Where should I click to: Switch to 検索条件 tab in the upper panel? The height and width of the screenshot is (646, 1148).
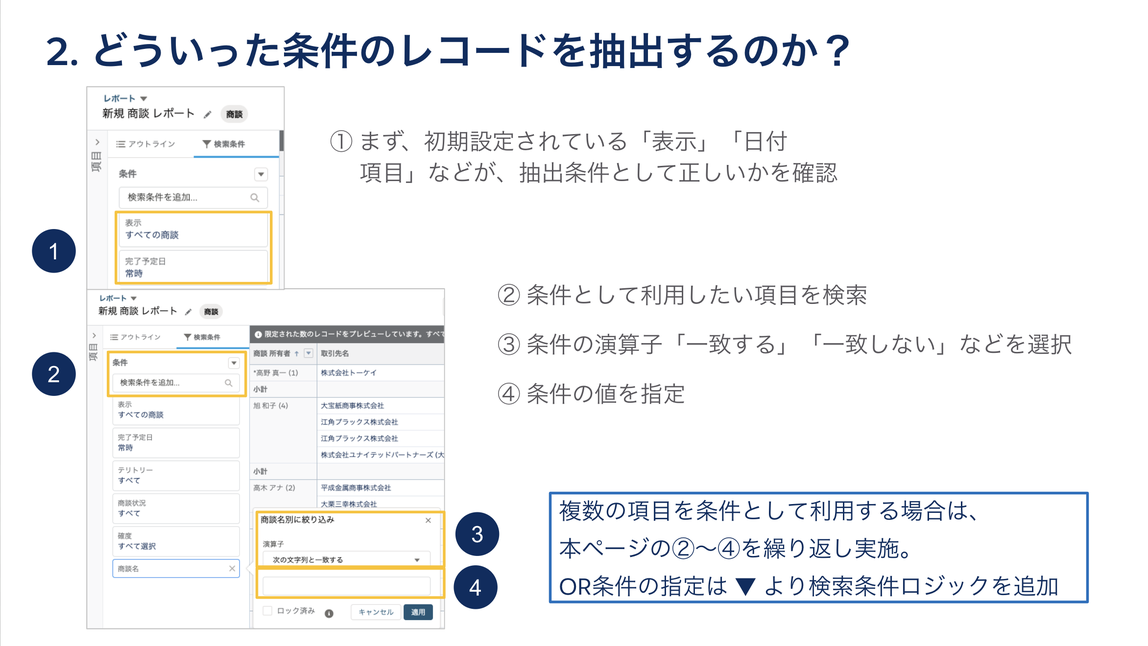(224, 144)
